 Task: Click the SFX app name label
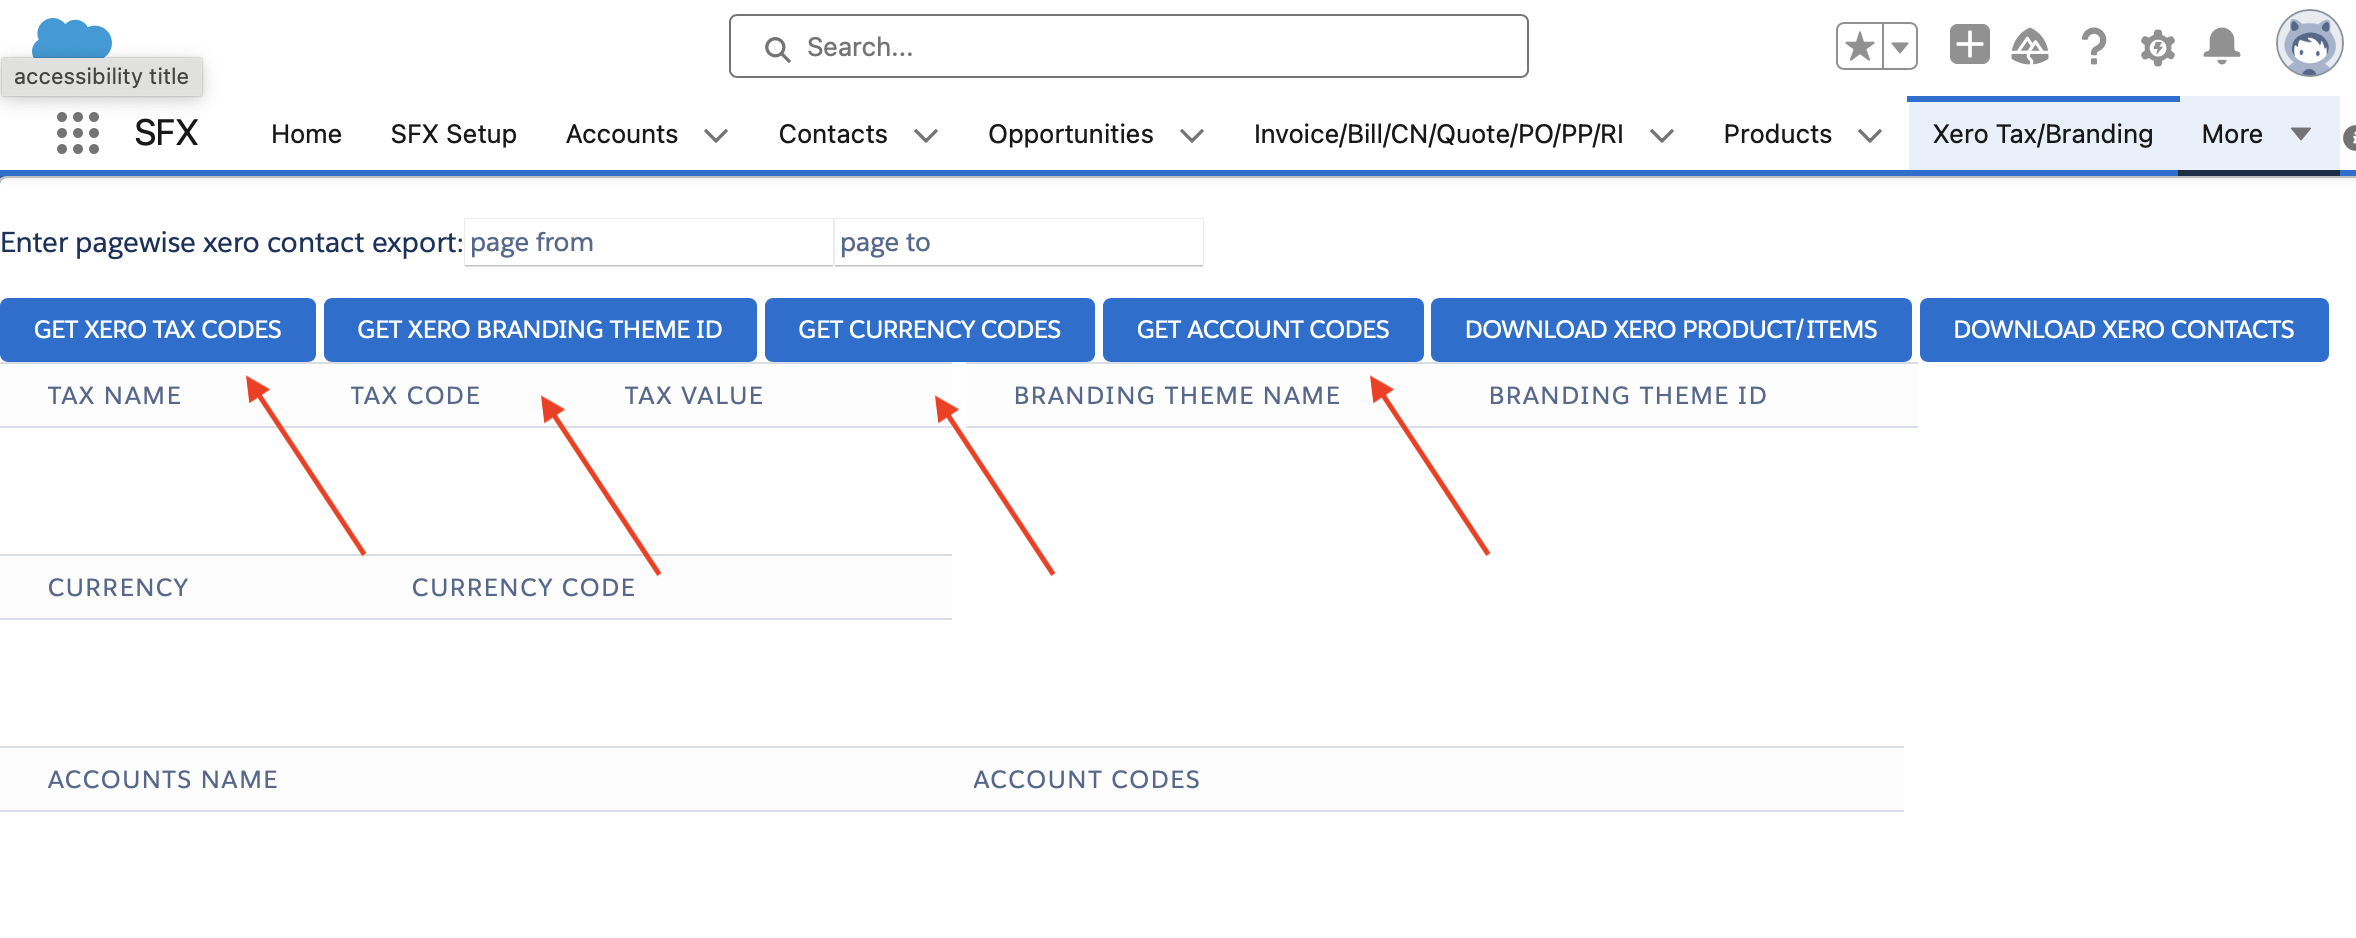coord(166,133)
